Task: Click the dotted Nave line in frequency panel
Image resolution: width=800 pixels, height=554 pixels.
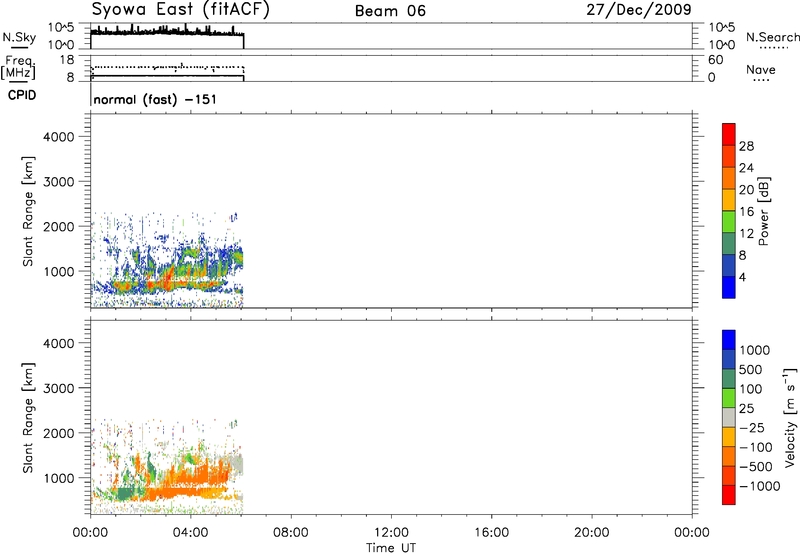Action: coord(167,67)
